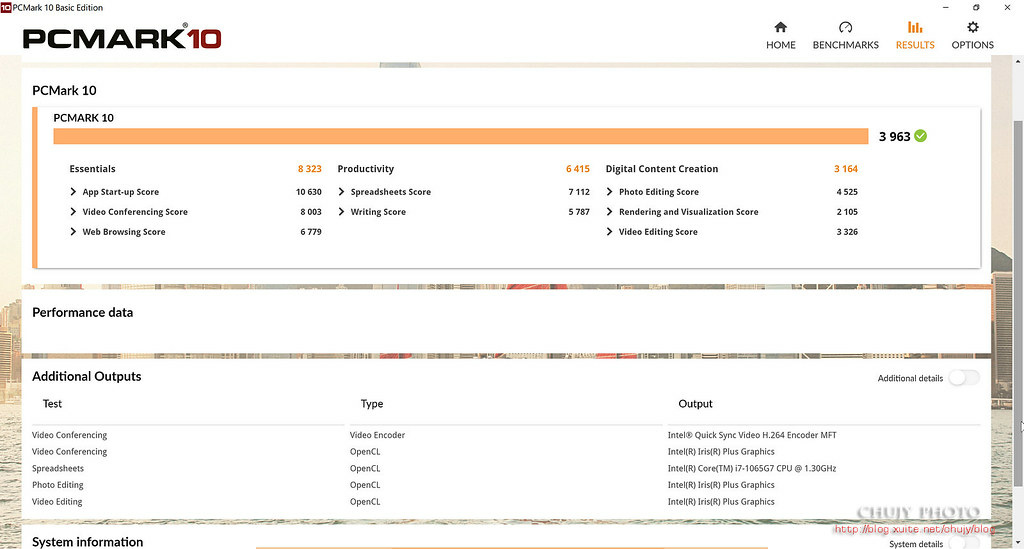
Task: Click the PCMark 10 title bar app icon
Action: (x=6, y=8)
